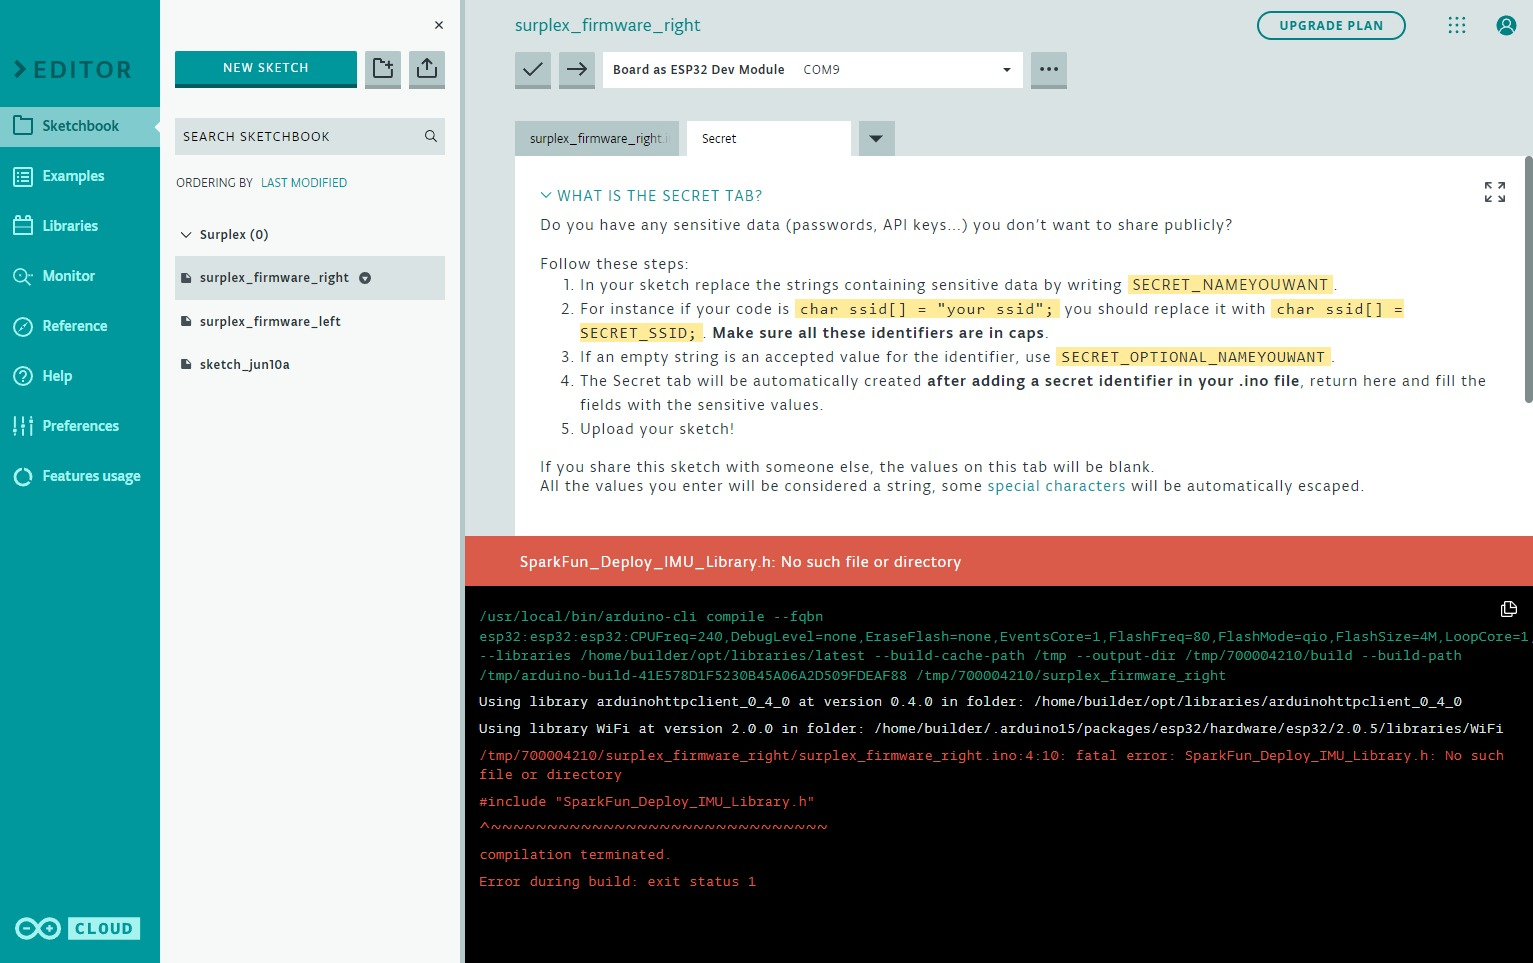Open surplex_firmware_right options arrow
Screen dimensions: 1533x963
pos(365,278)
